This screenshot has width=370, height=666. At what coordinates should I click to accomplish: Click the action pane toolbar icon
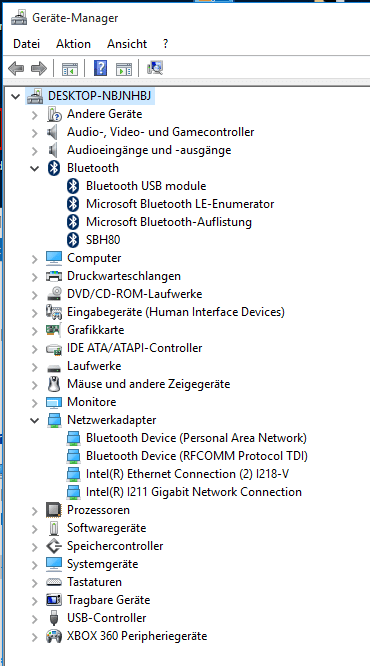click(x=124, y=68)
